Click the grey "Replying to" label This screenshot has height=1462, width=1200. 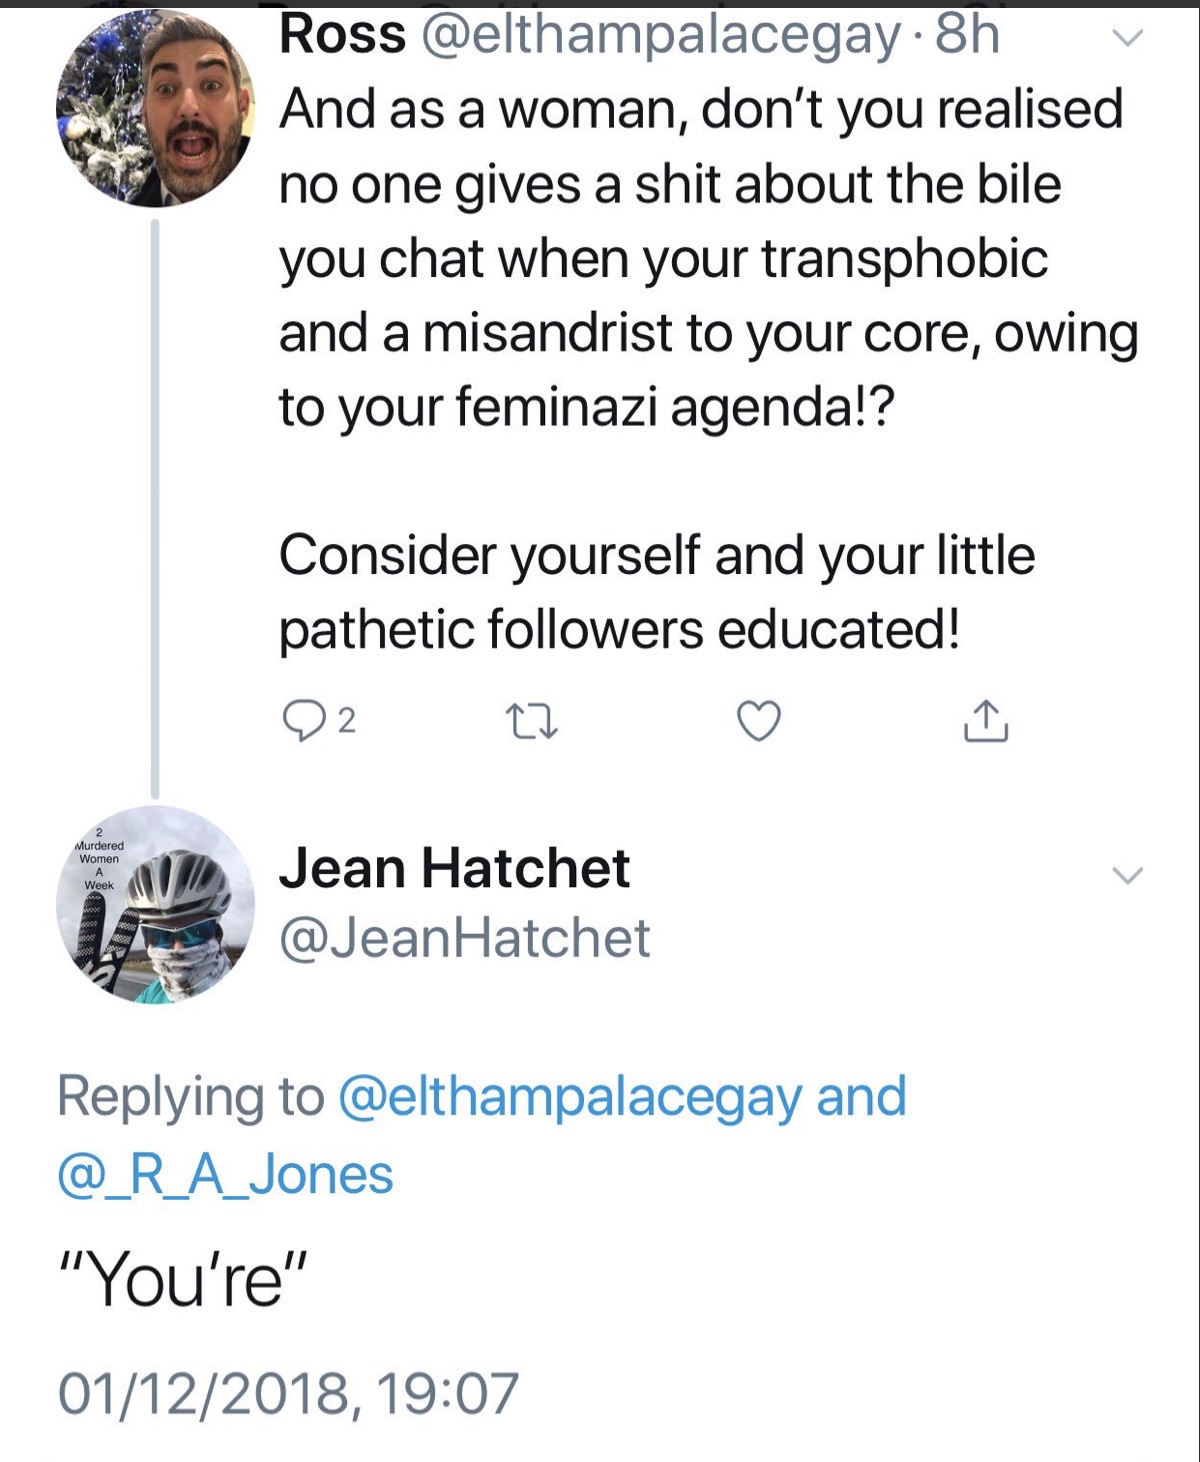(190, 1096)
